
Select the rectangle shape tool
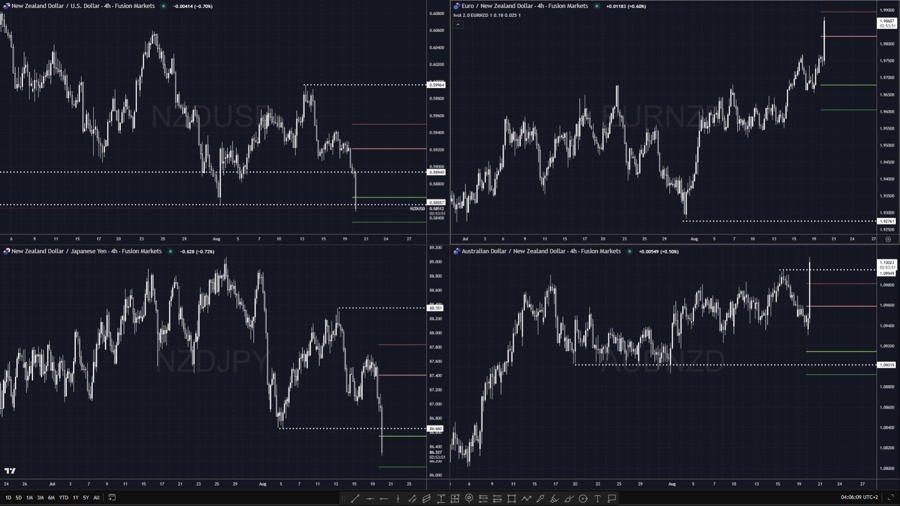(511, 498)
